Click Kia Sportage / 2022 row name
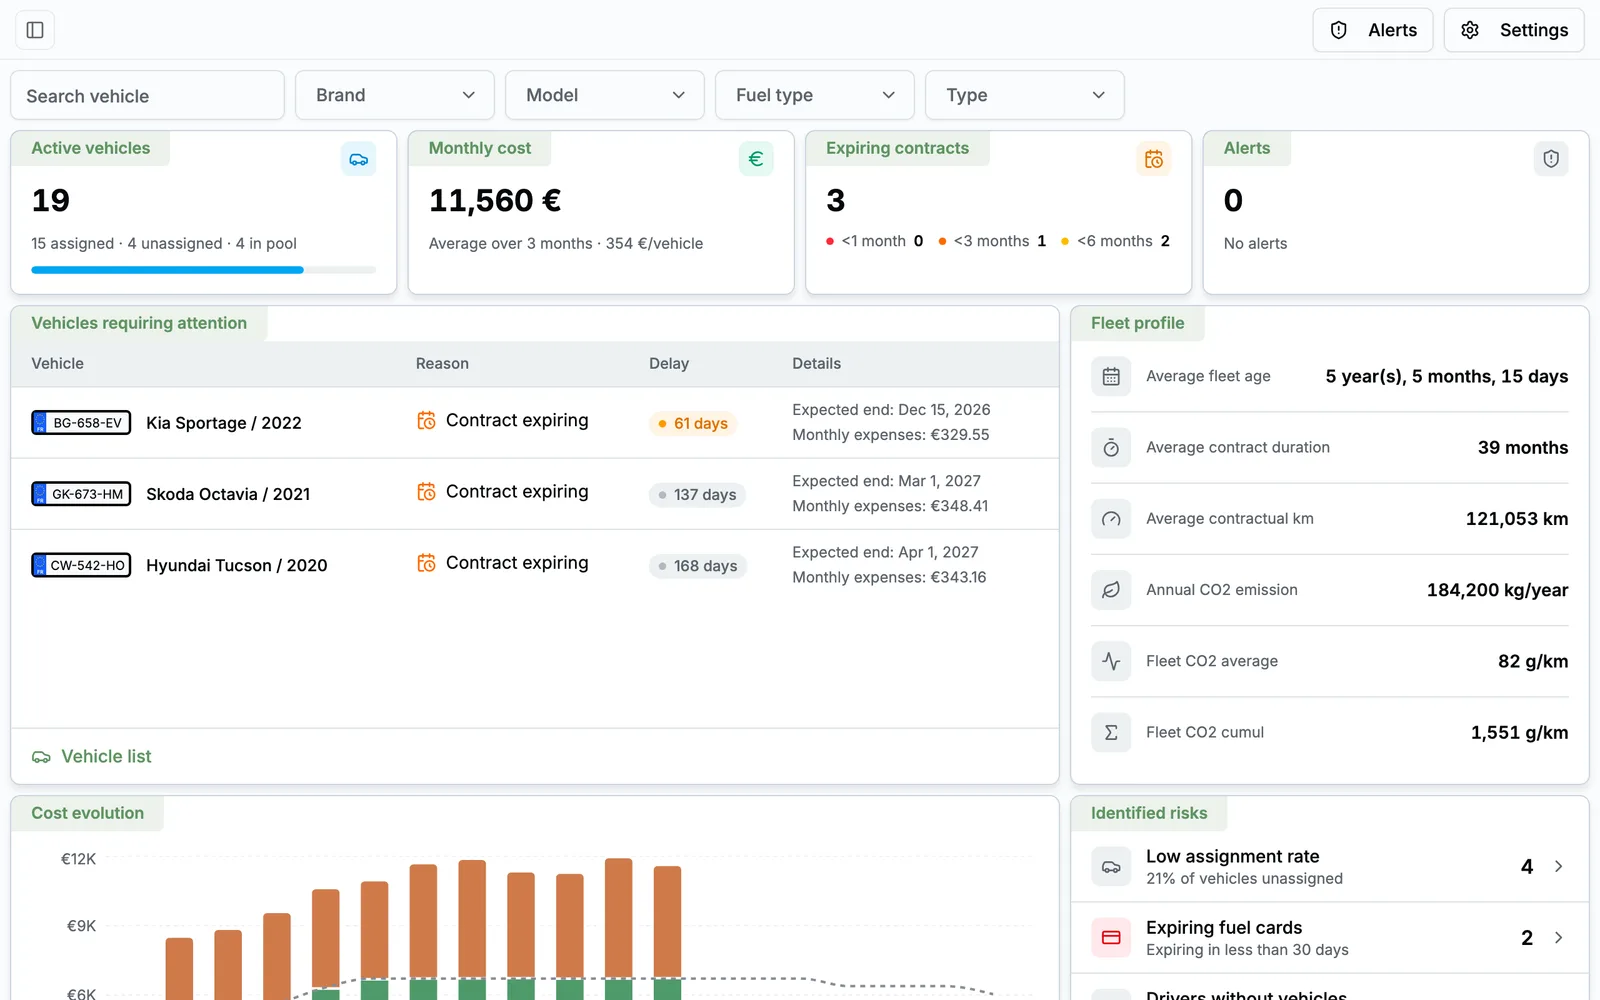 pyautogui.click(x=224, y=423)
